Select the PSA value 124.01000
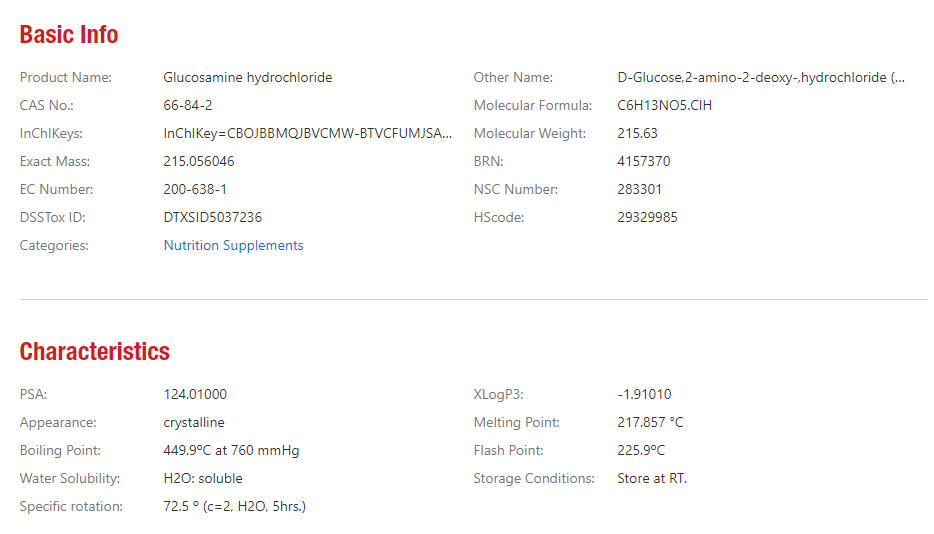The width and height of the screenshot is (934, 534). 195,395
